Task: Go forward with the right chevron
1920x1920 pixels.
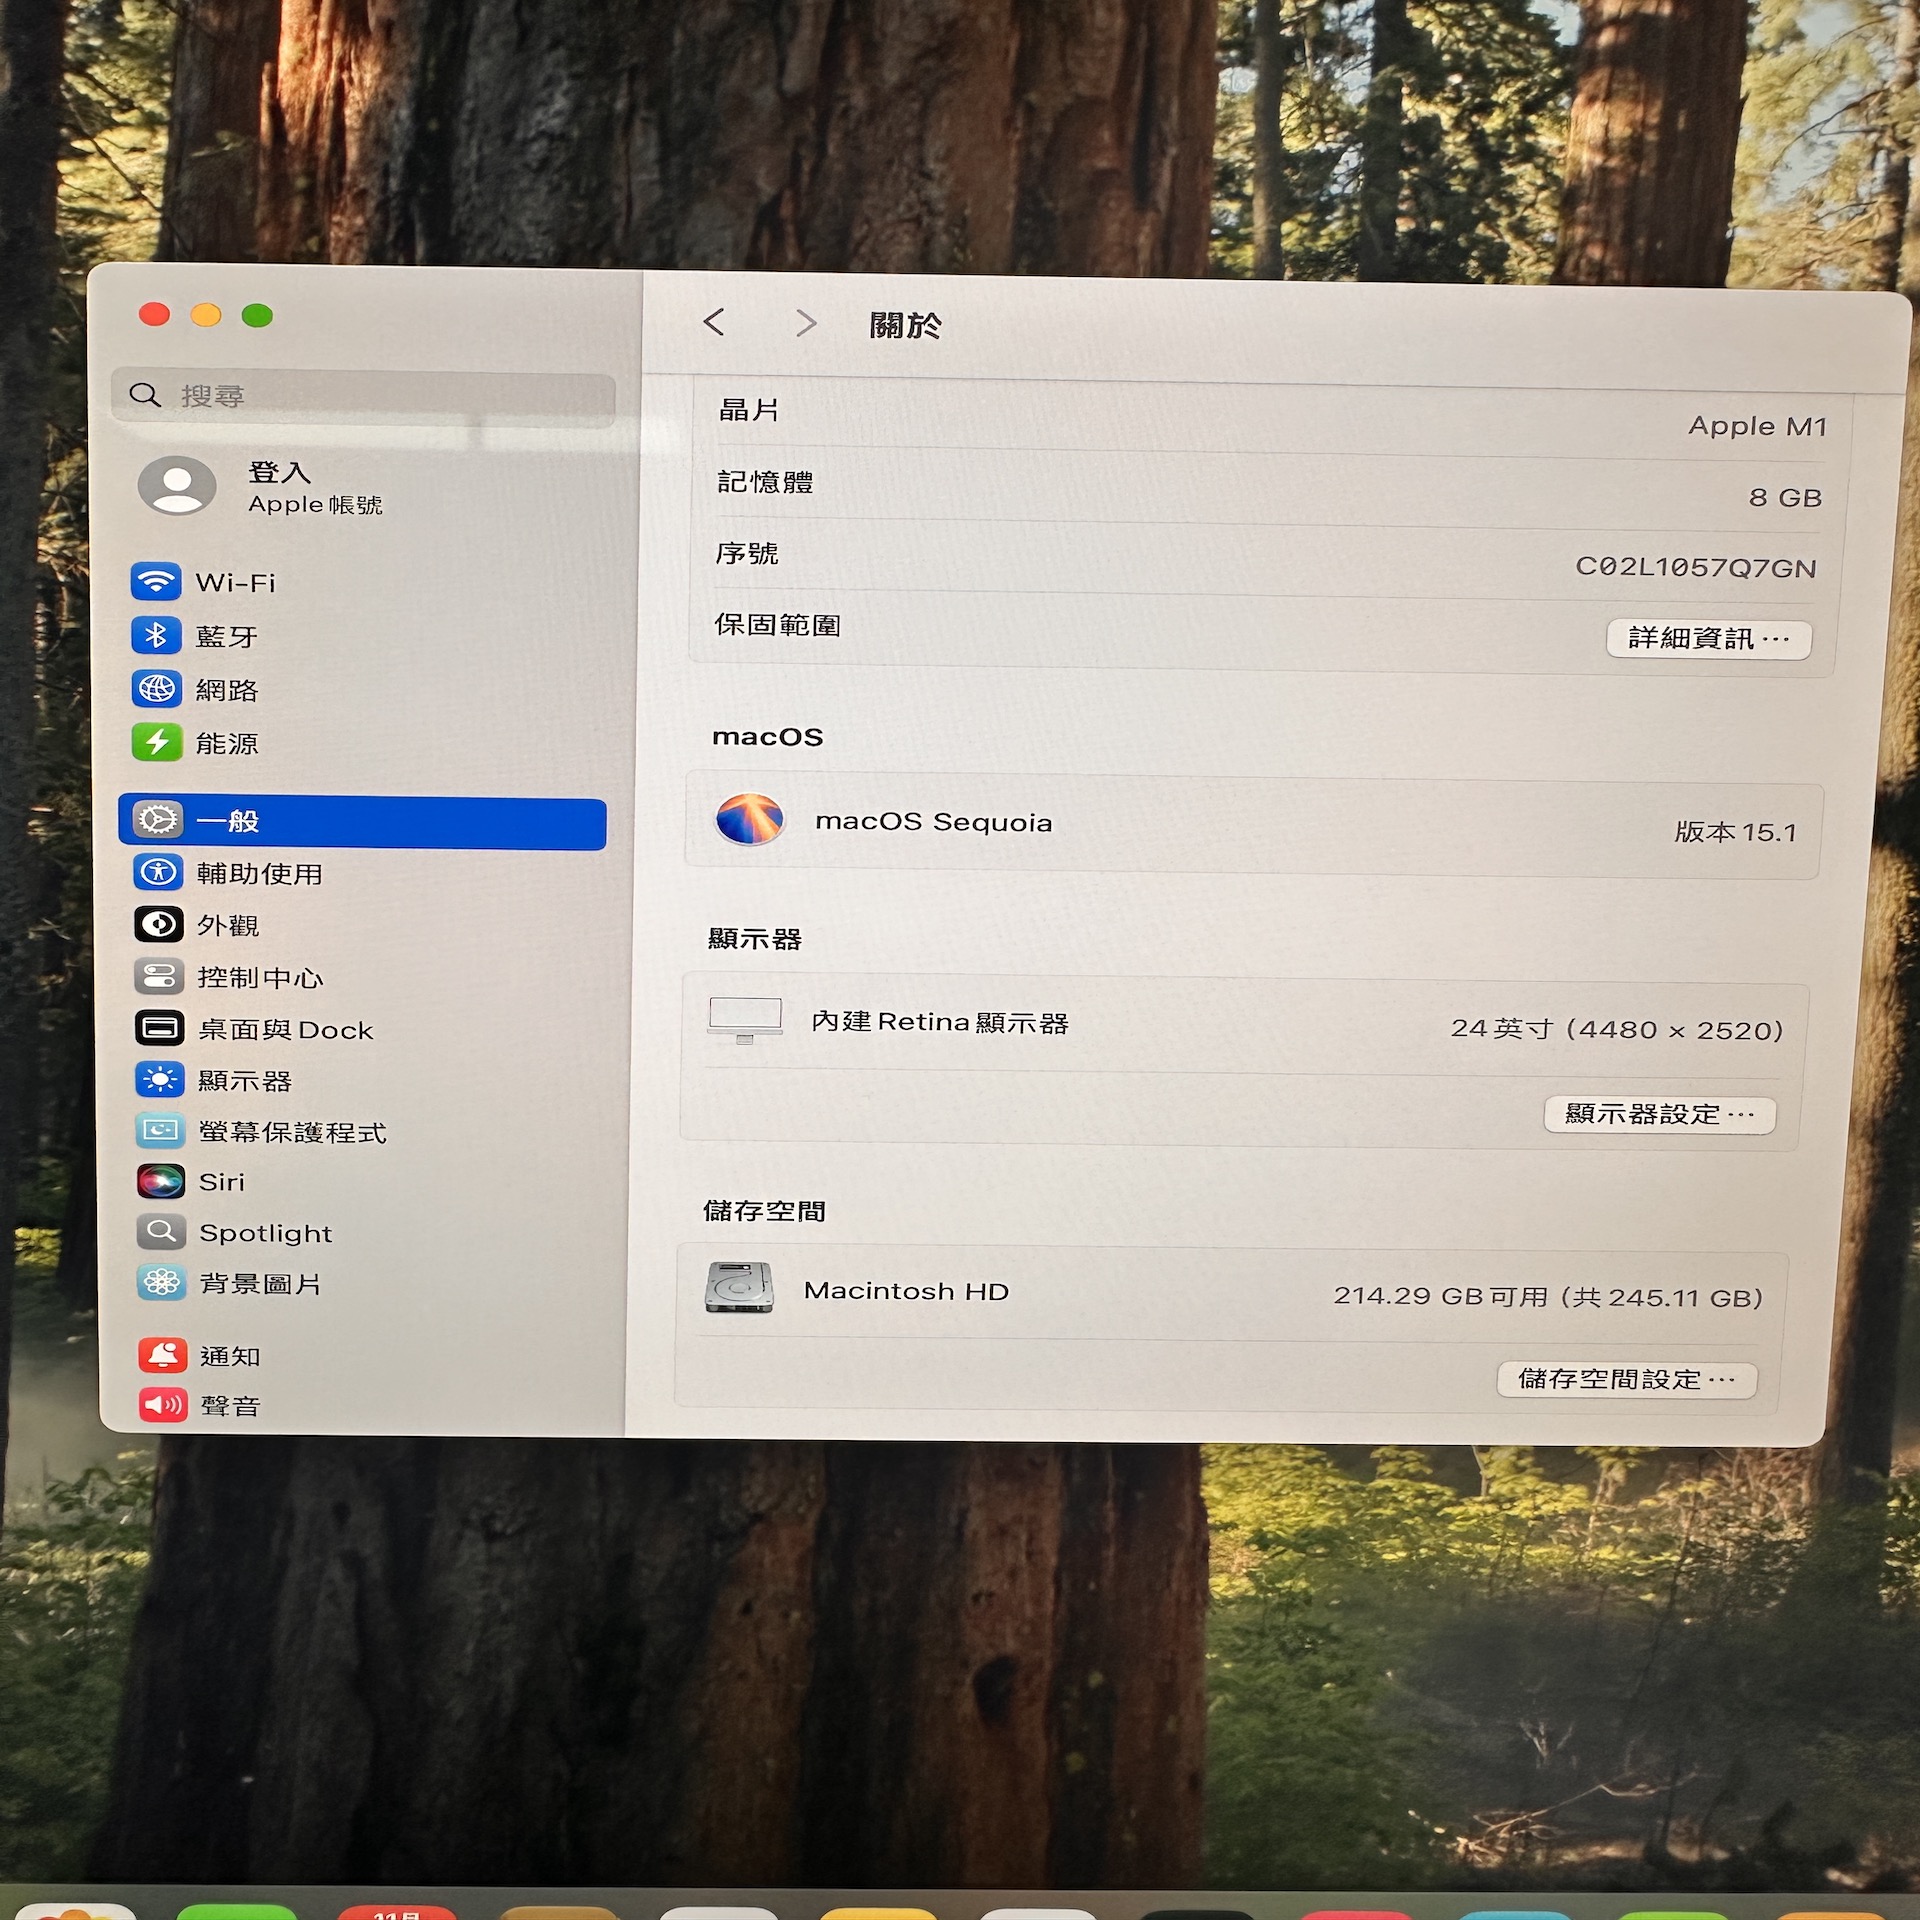Action: click(806, 323)
